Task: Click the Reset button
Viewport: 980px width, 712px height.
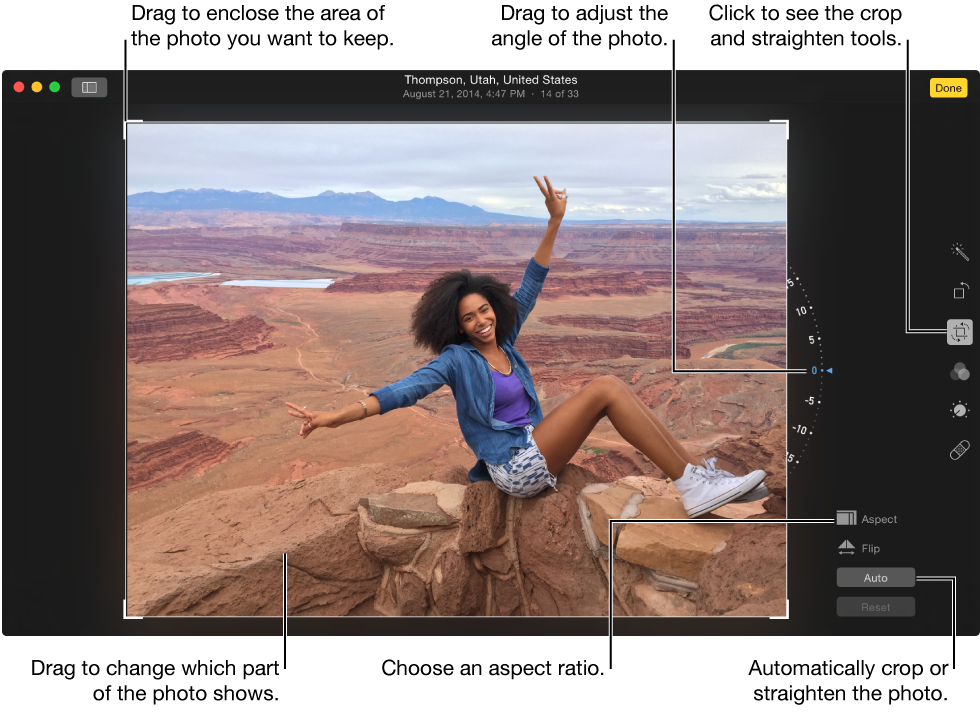Action: [875, 606]
